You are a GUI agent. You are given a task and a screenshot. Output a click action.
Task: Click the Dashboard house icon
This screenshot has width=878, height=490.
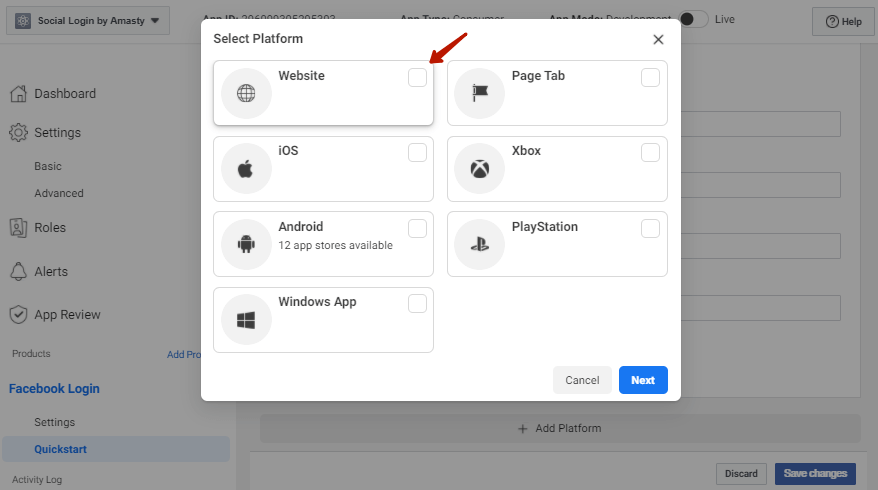pyautogui.click(x=18, y=94)
